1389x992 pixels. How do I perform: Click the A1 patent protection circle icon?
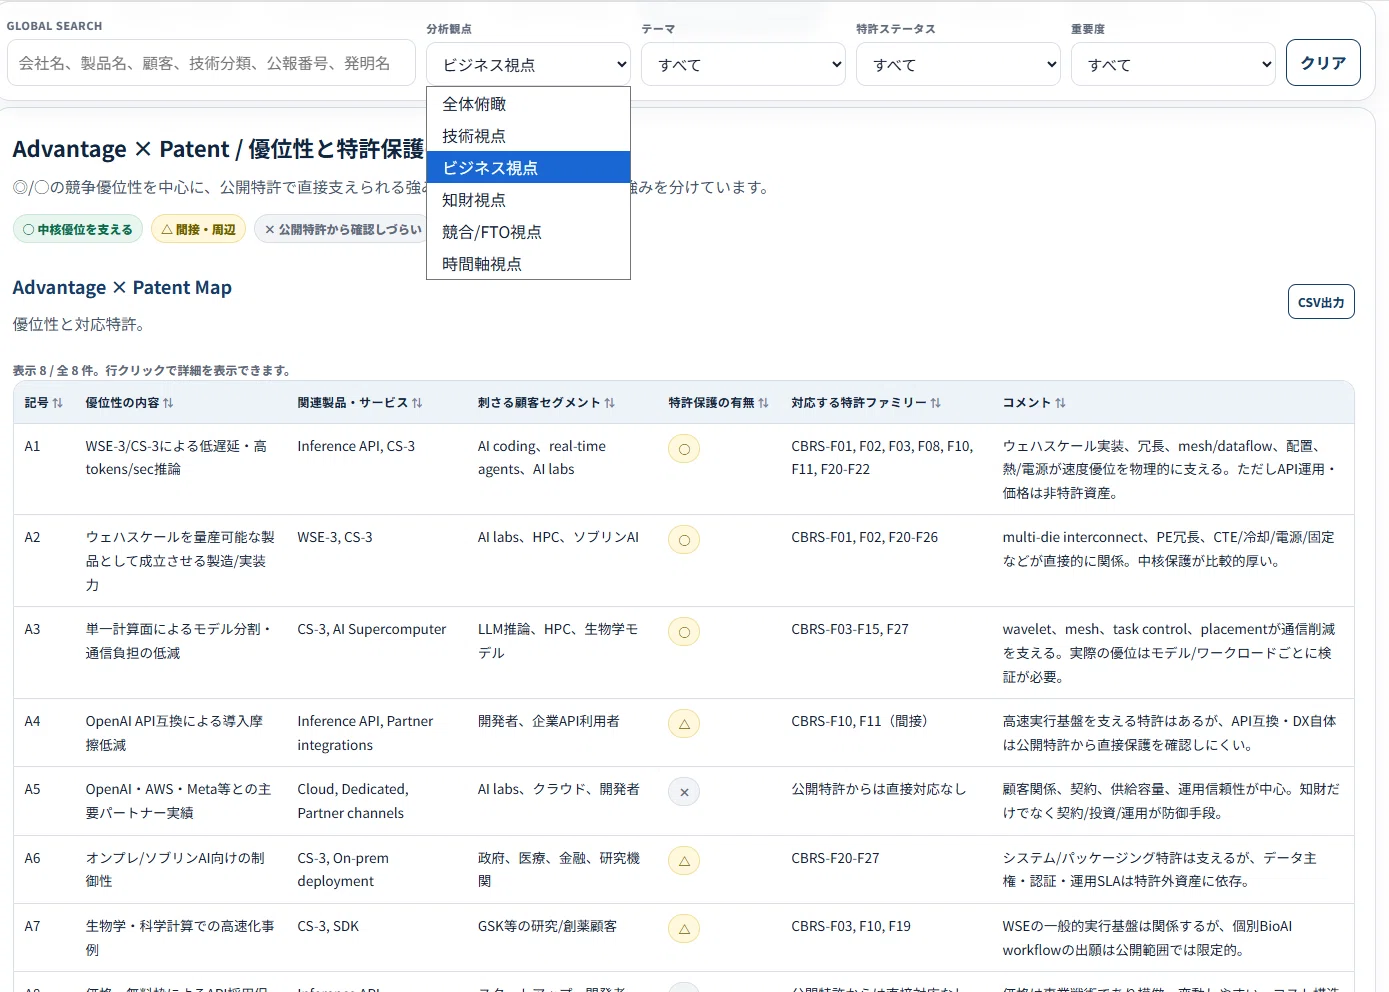(684, 449)
